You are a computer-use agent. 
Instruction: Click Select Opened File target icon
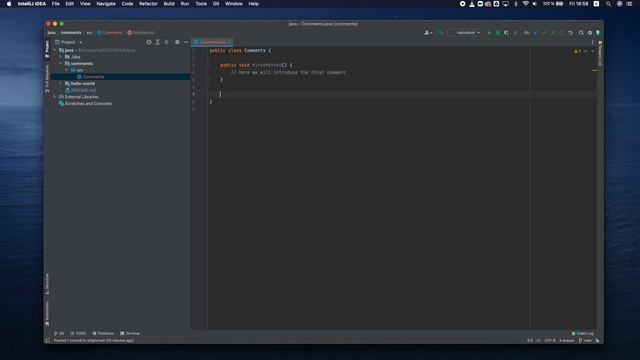coord(149,42)
